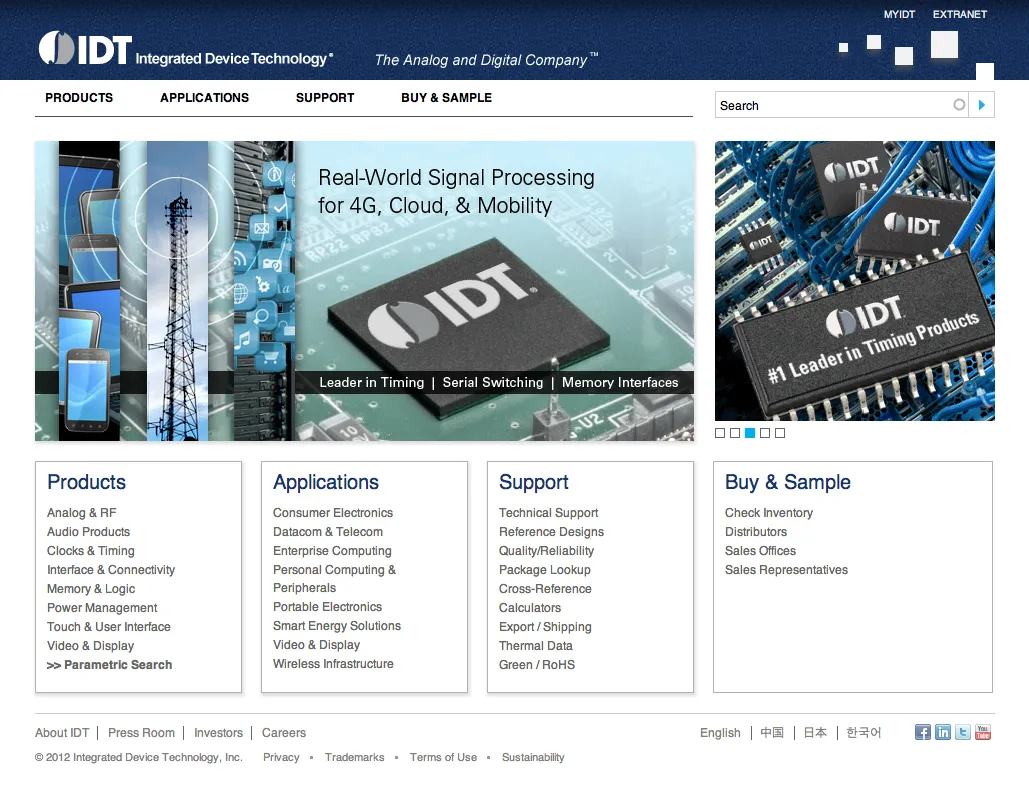Click the MYIDT link at top
Image resolution: width=1029 pixels, height=789 pixels.
click(x=899, y=14)
